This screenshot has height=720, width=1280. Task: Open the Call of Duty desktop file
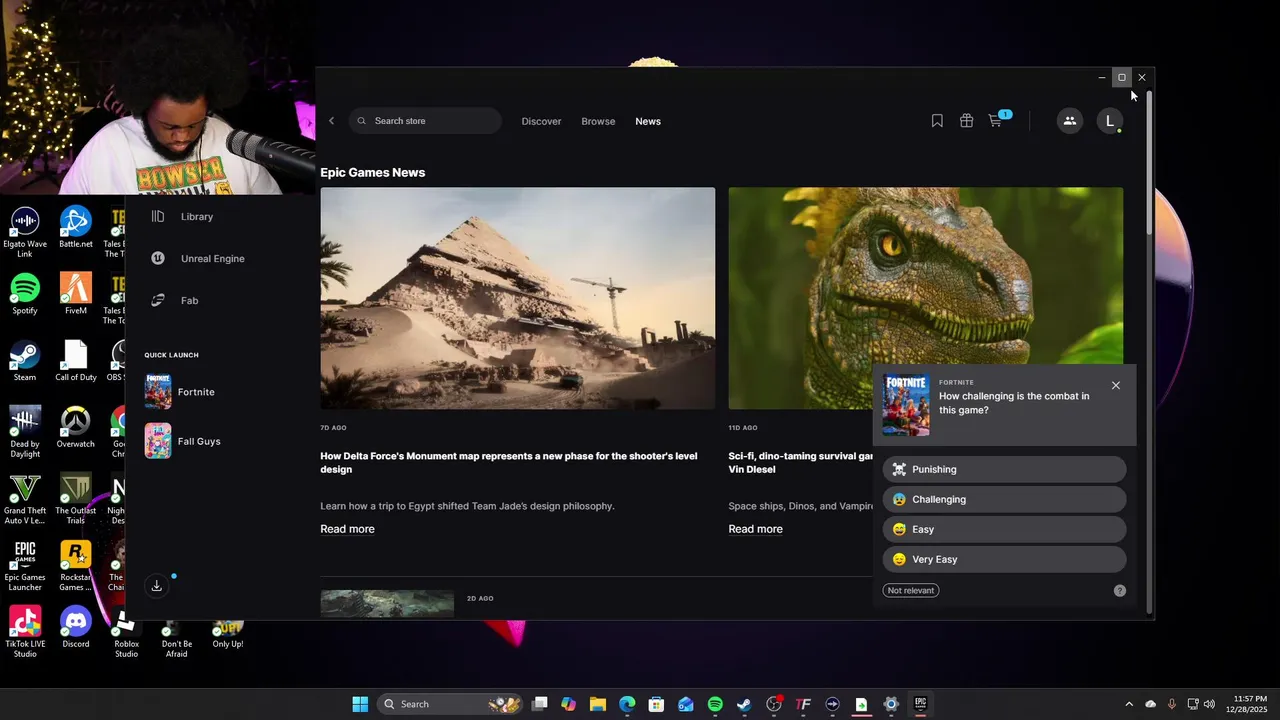(75, 361)
